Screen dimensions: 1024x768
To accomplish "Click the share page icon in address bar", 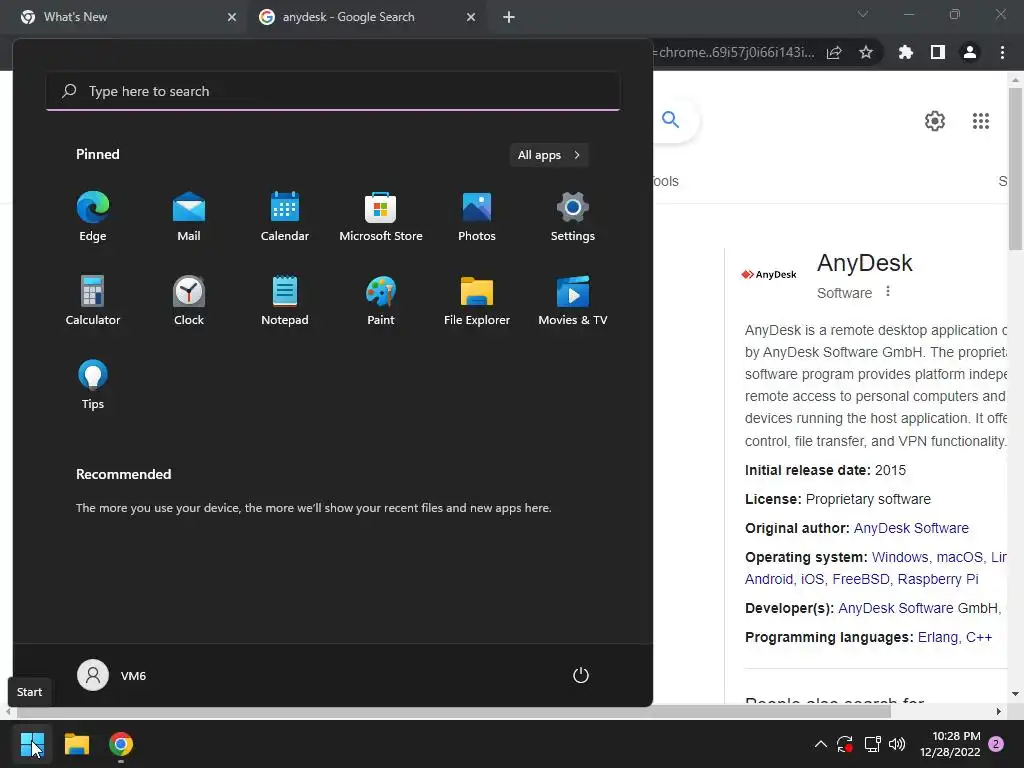I will tap(834, 52).
